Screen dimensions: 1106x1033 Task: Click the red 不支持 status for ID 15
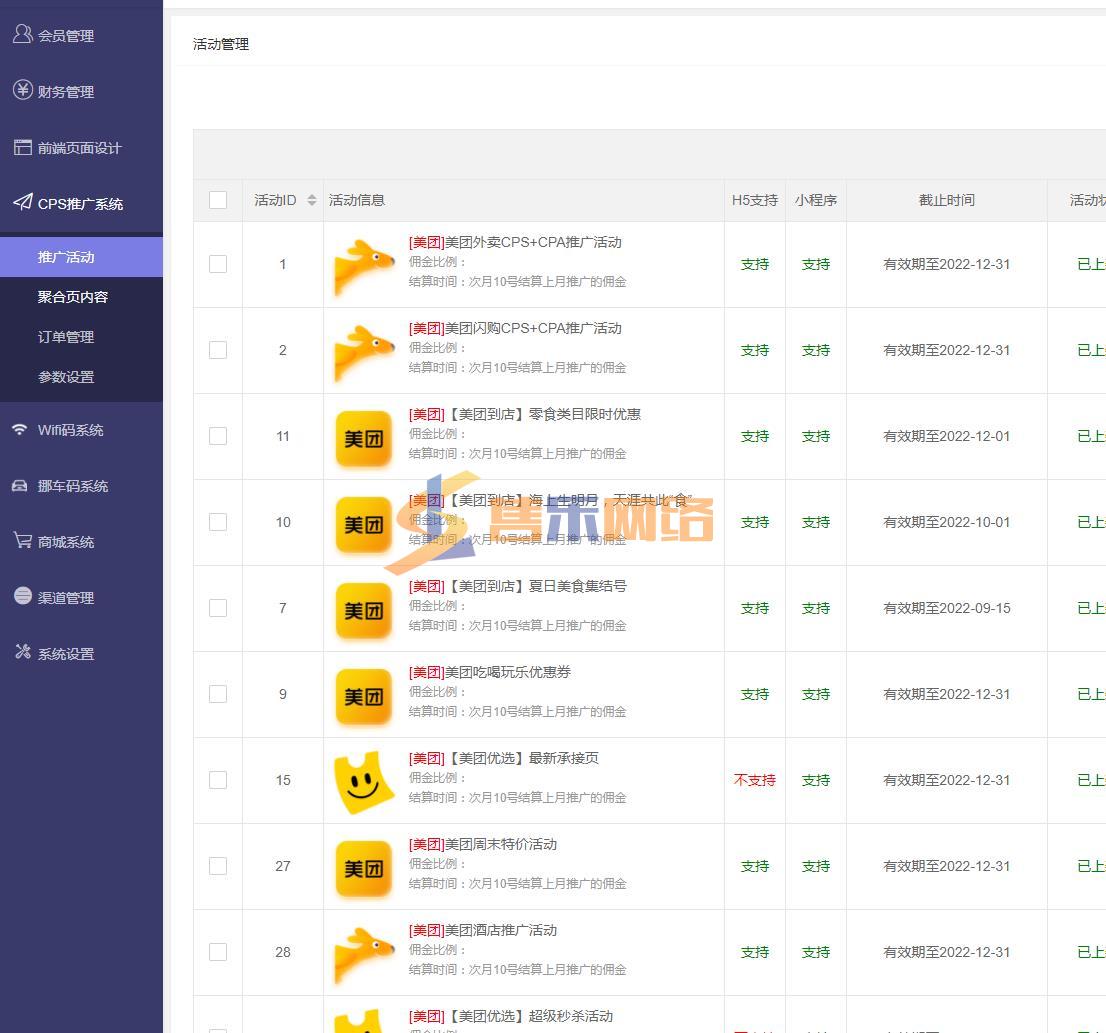[755, 781]
